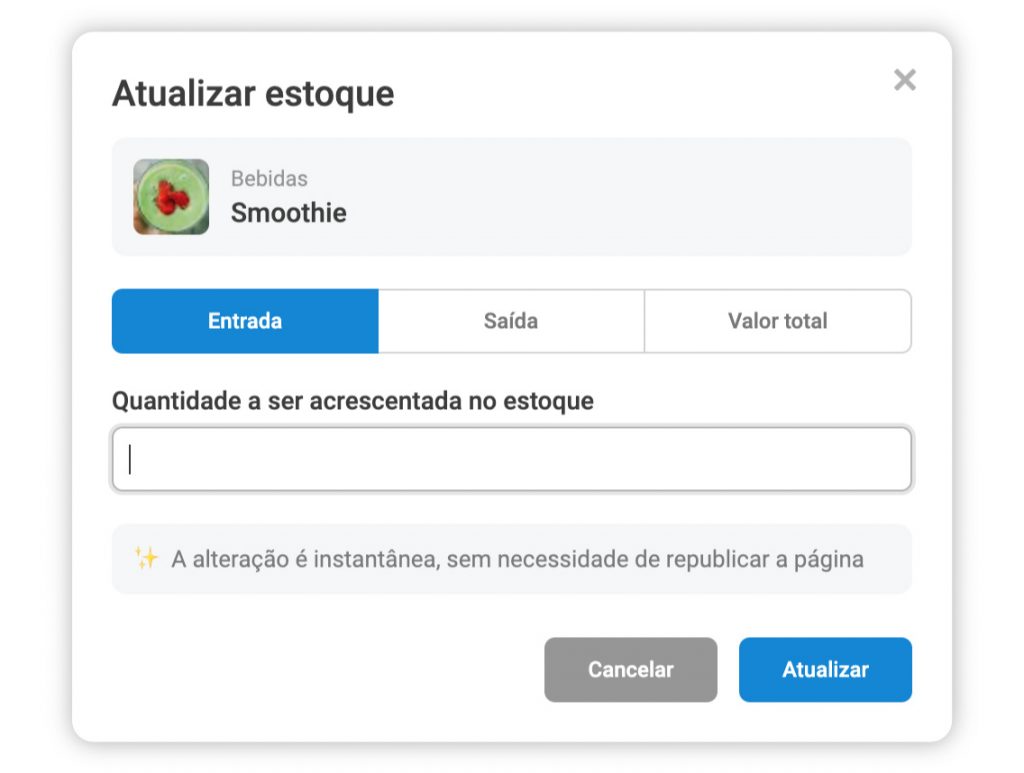The width and height of the screenshot is (1024, 773).
Task: Click the highlighted Entrada toggle area
Action: [245, 321]
